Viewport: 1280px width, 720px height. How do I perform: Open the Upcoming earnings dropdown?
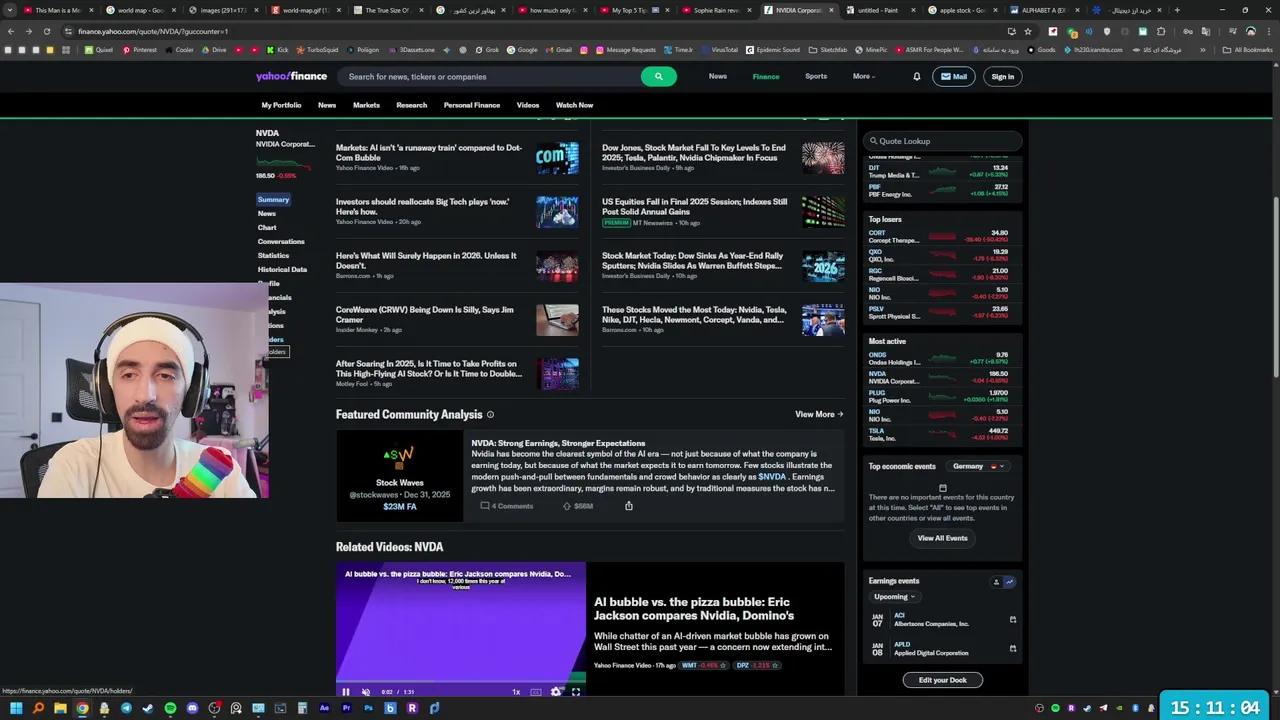point(894,597)
